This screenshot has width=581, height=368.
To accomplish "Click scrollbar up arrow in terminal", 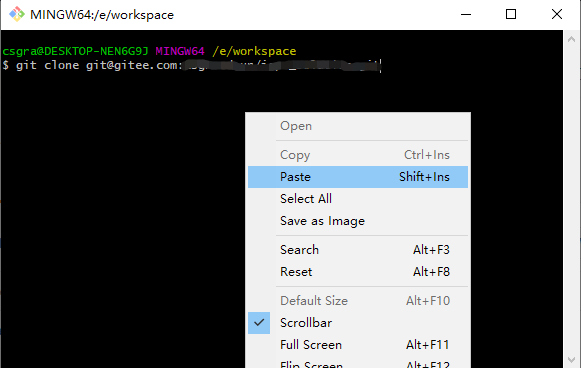I will pos(571,39).
